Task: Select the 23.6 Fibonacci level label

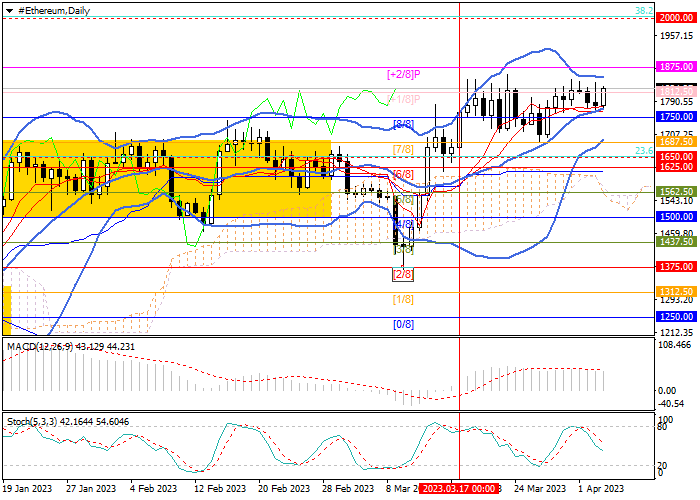Action: click(644, 151)
